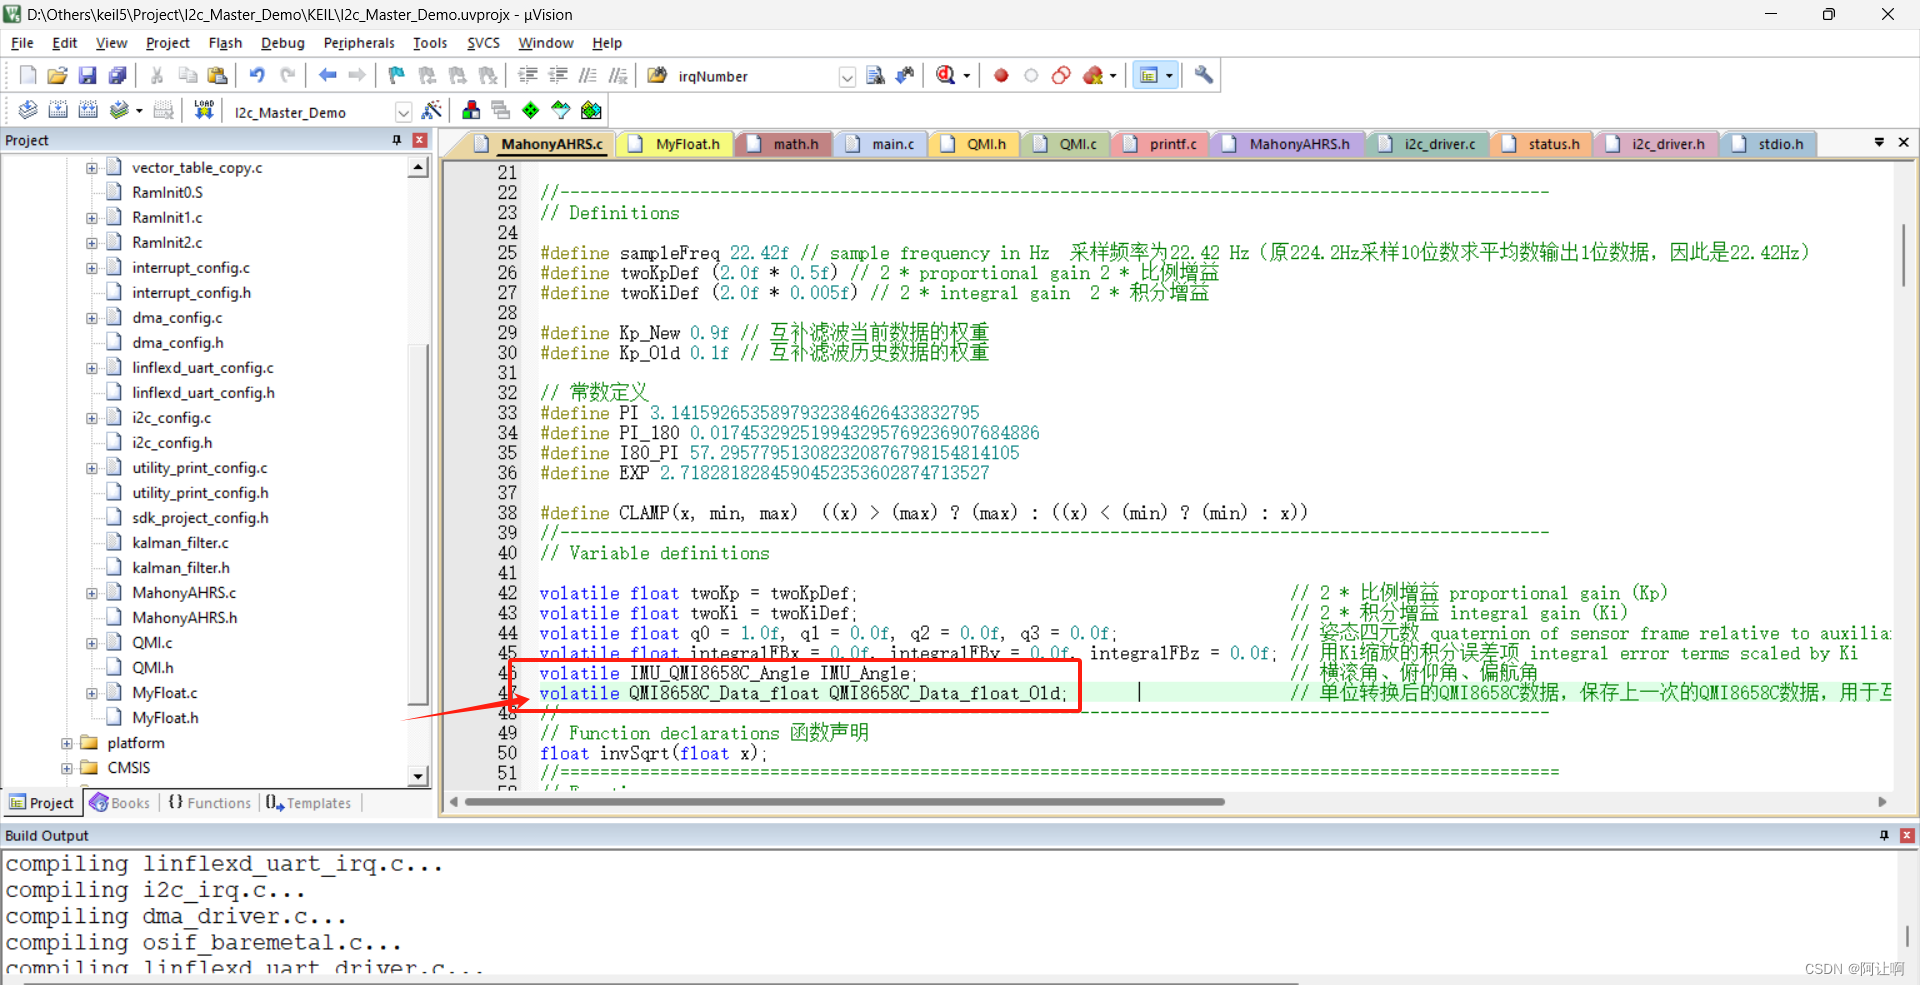Open the I2c_Master_Demo target dropdown

coord(404,111)
